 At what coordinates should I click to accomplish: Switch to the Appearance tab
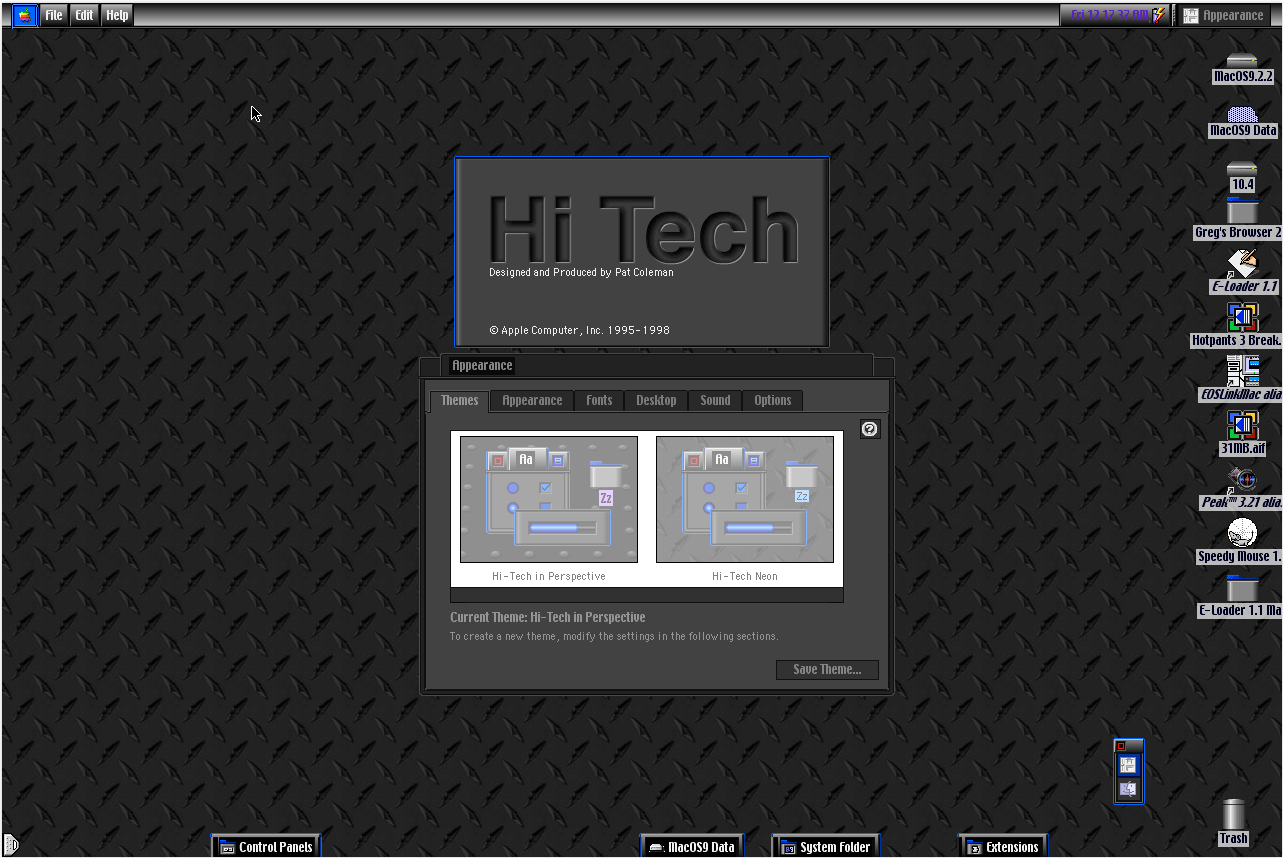coord(532,400)
